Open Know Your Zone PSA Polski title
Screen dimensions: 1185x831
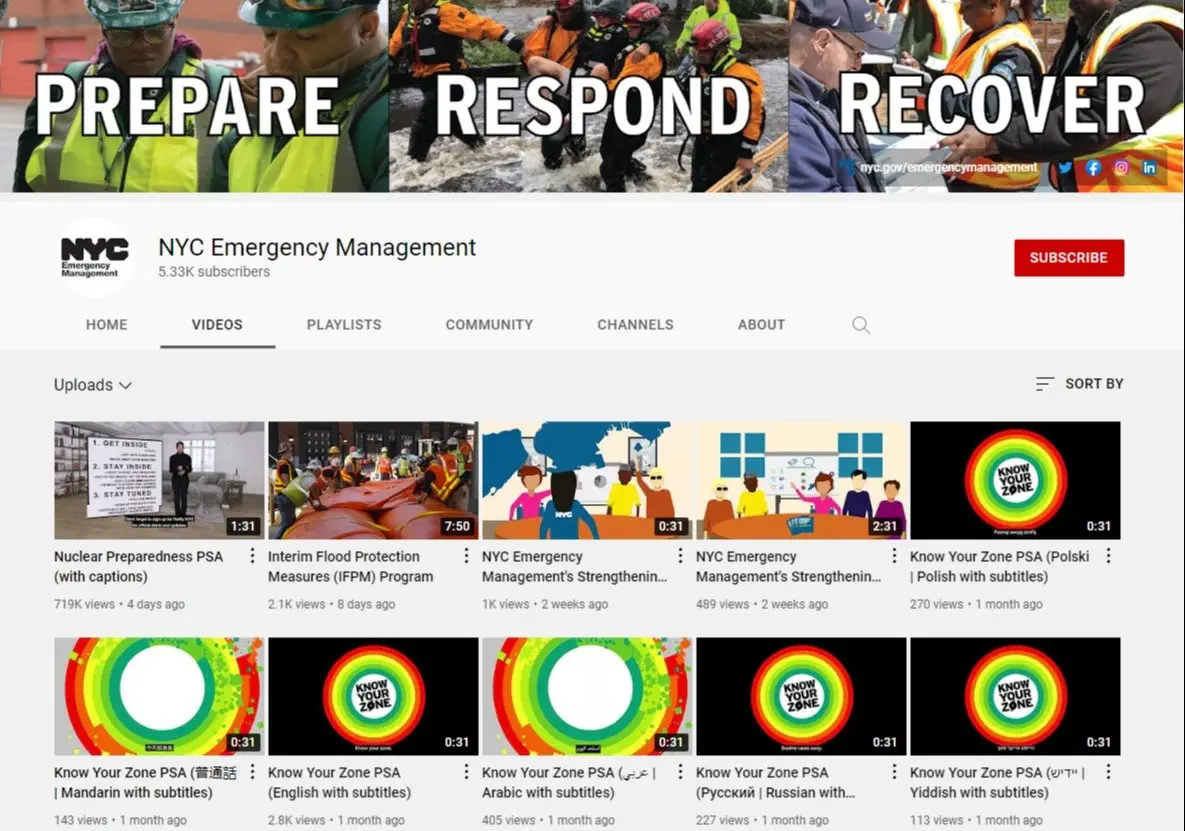999,567
